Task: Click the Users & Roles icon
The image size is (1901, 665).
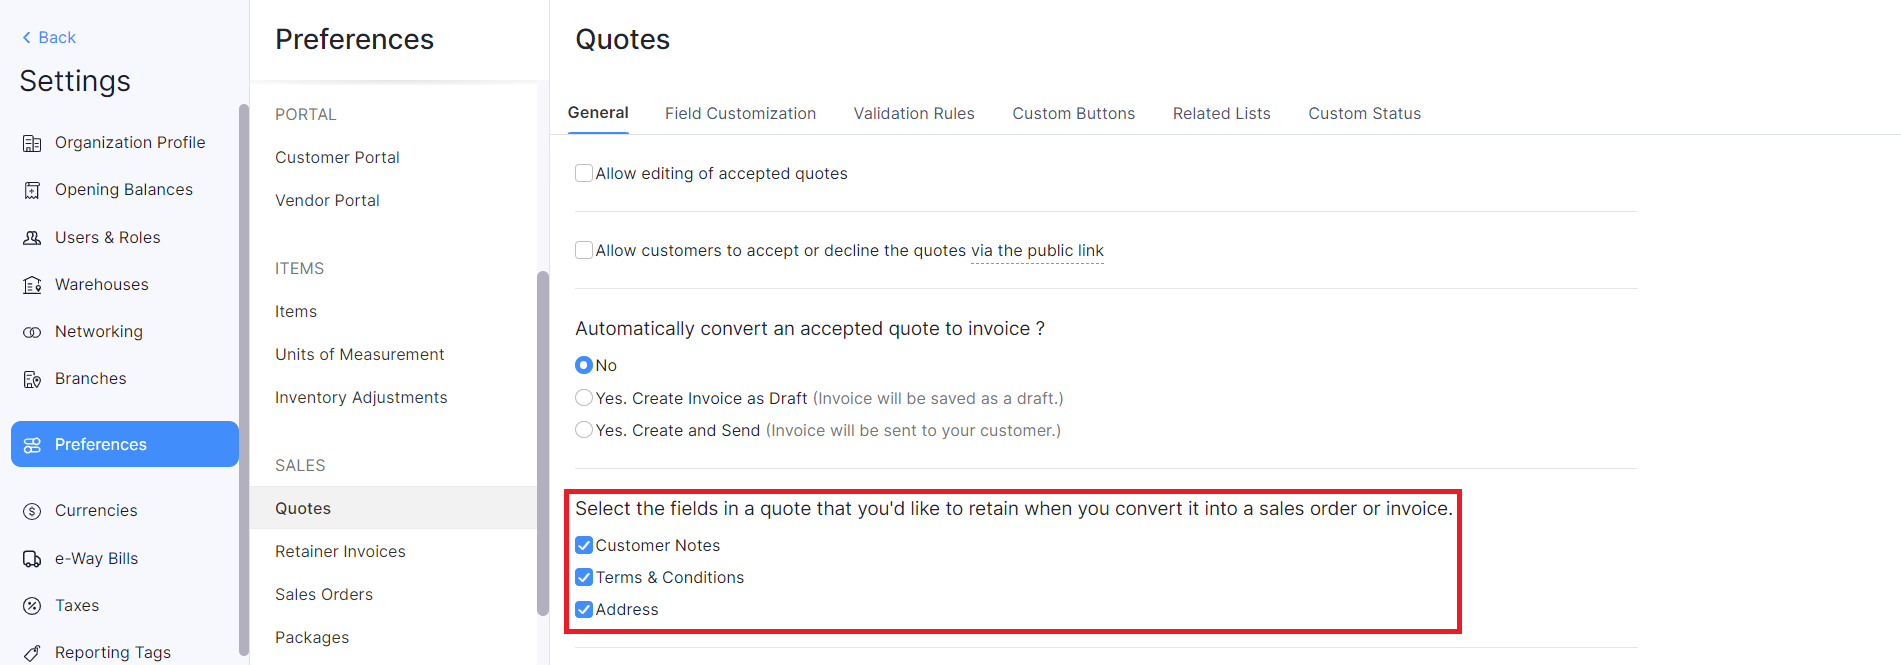Action: coord(33,237)
